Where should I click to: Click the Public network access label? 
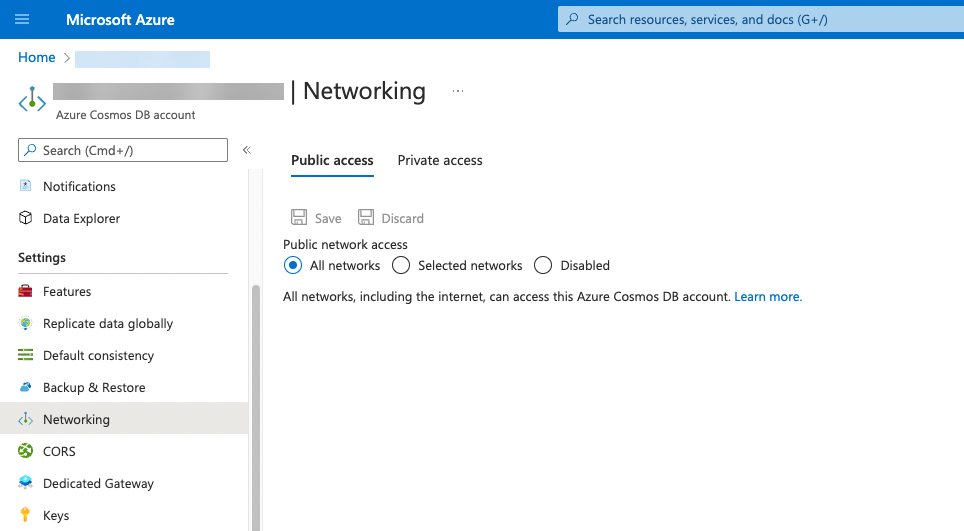pos(345,245)
